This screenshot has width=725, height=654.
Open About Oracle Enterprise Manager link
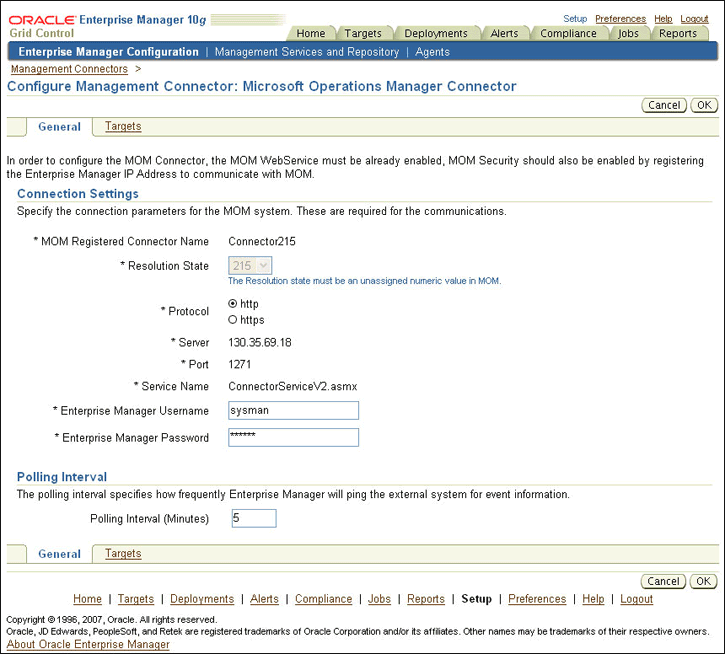pos(88,644)
